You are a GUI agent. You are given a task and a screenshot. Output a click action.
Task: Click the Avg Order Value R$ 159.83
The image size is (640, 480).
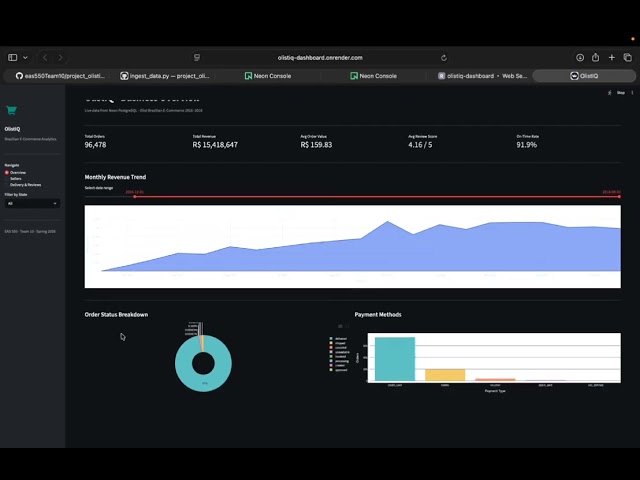(x=316, y=145)
